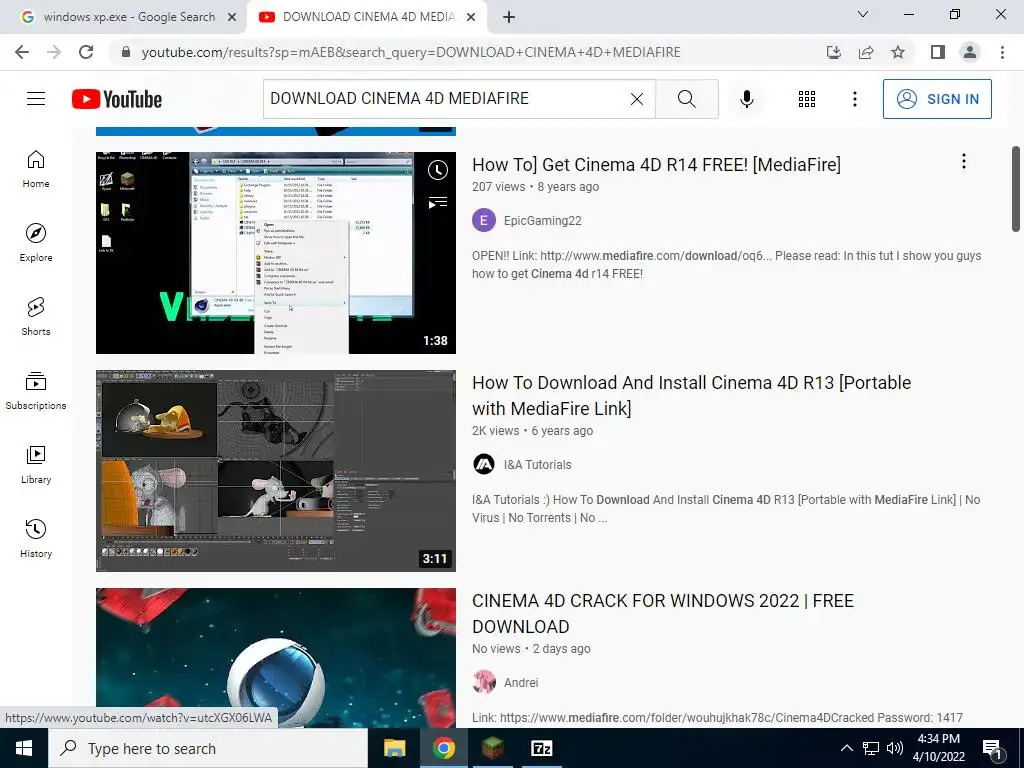The width and height of the screenshot is (1024, 768).
Task: Click the page vertical scrollbar
Action: pos(1016,189)
